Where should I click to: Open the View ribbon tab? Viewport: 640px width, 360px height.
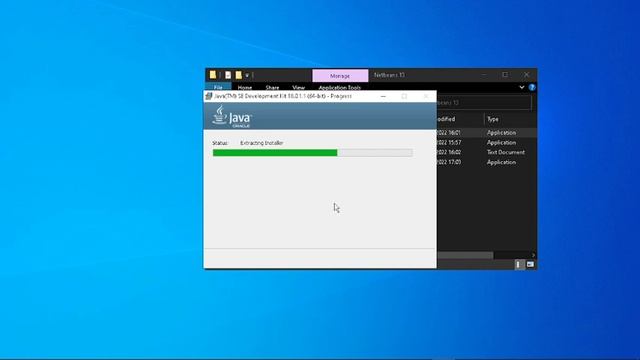click(x=298, y=87)
